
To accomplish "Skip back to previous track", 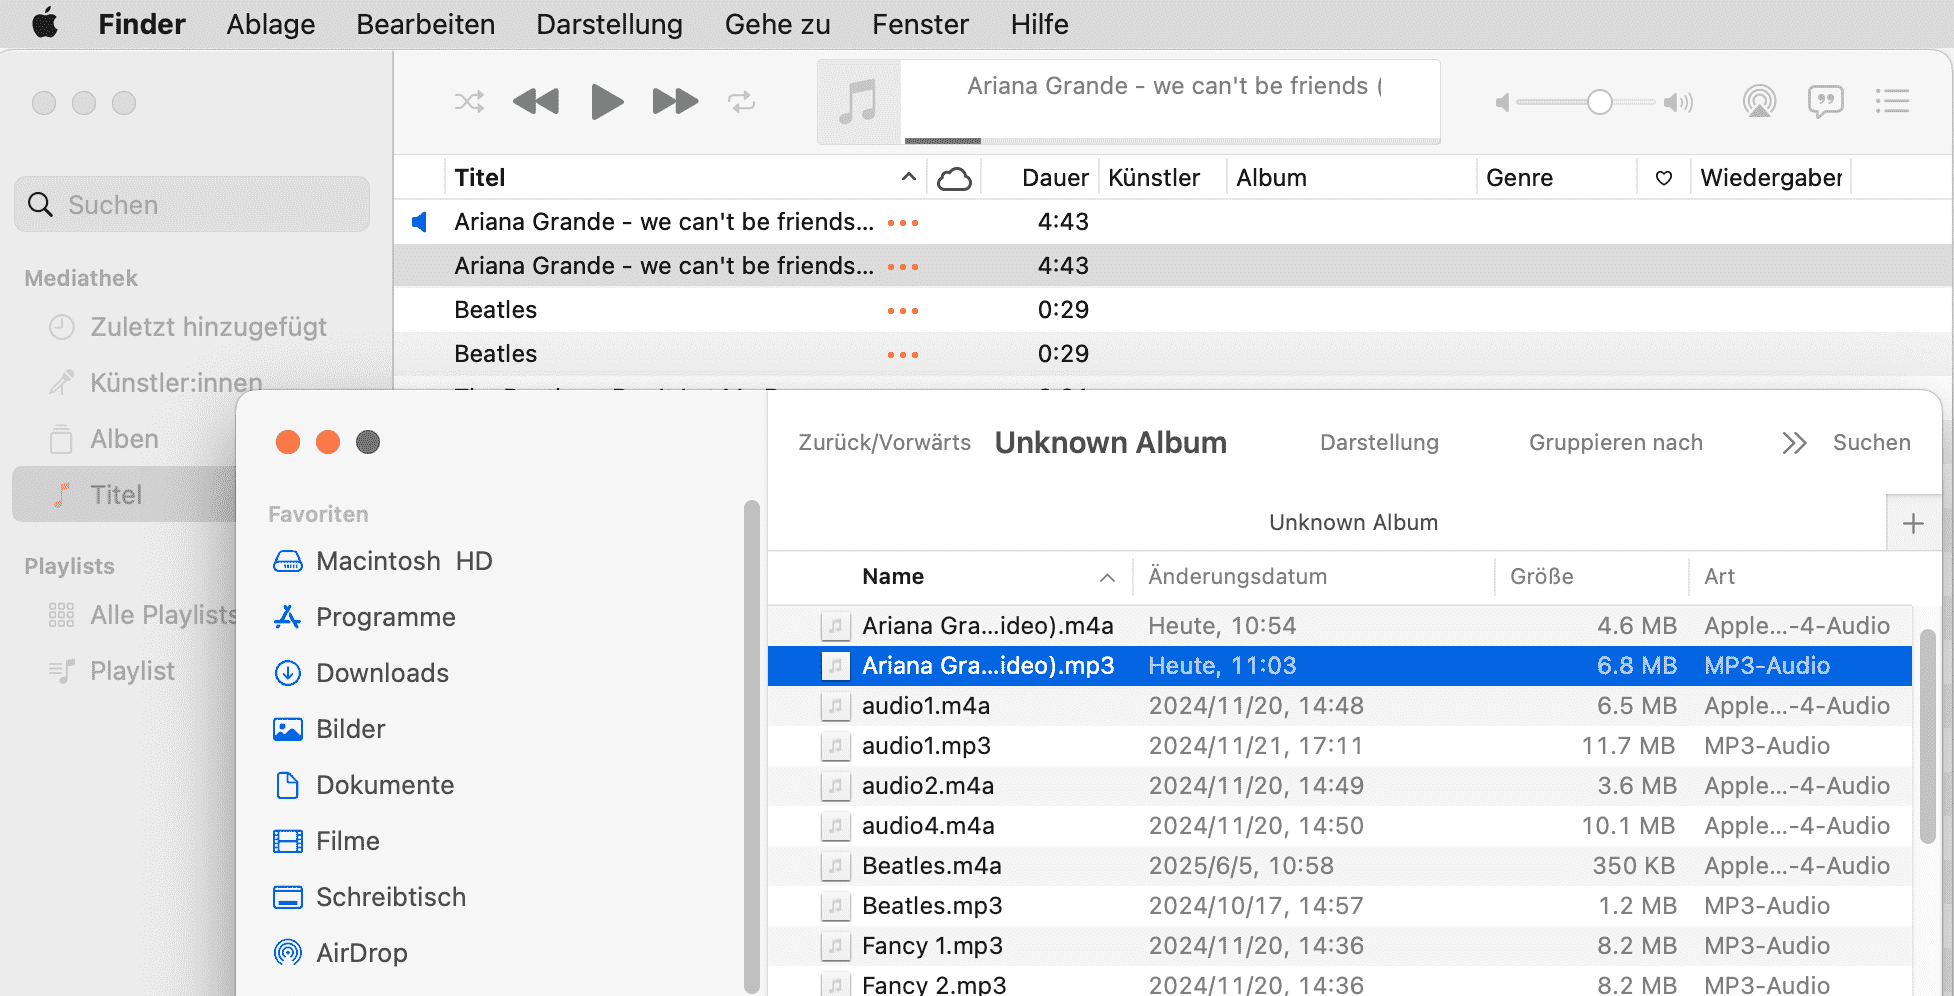I will tap(536, 102).
